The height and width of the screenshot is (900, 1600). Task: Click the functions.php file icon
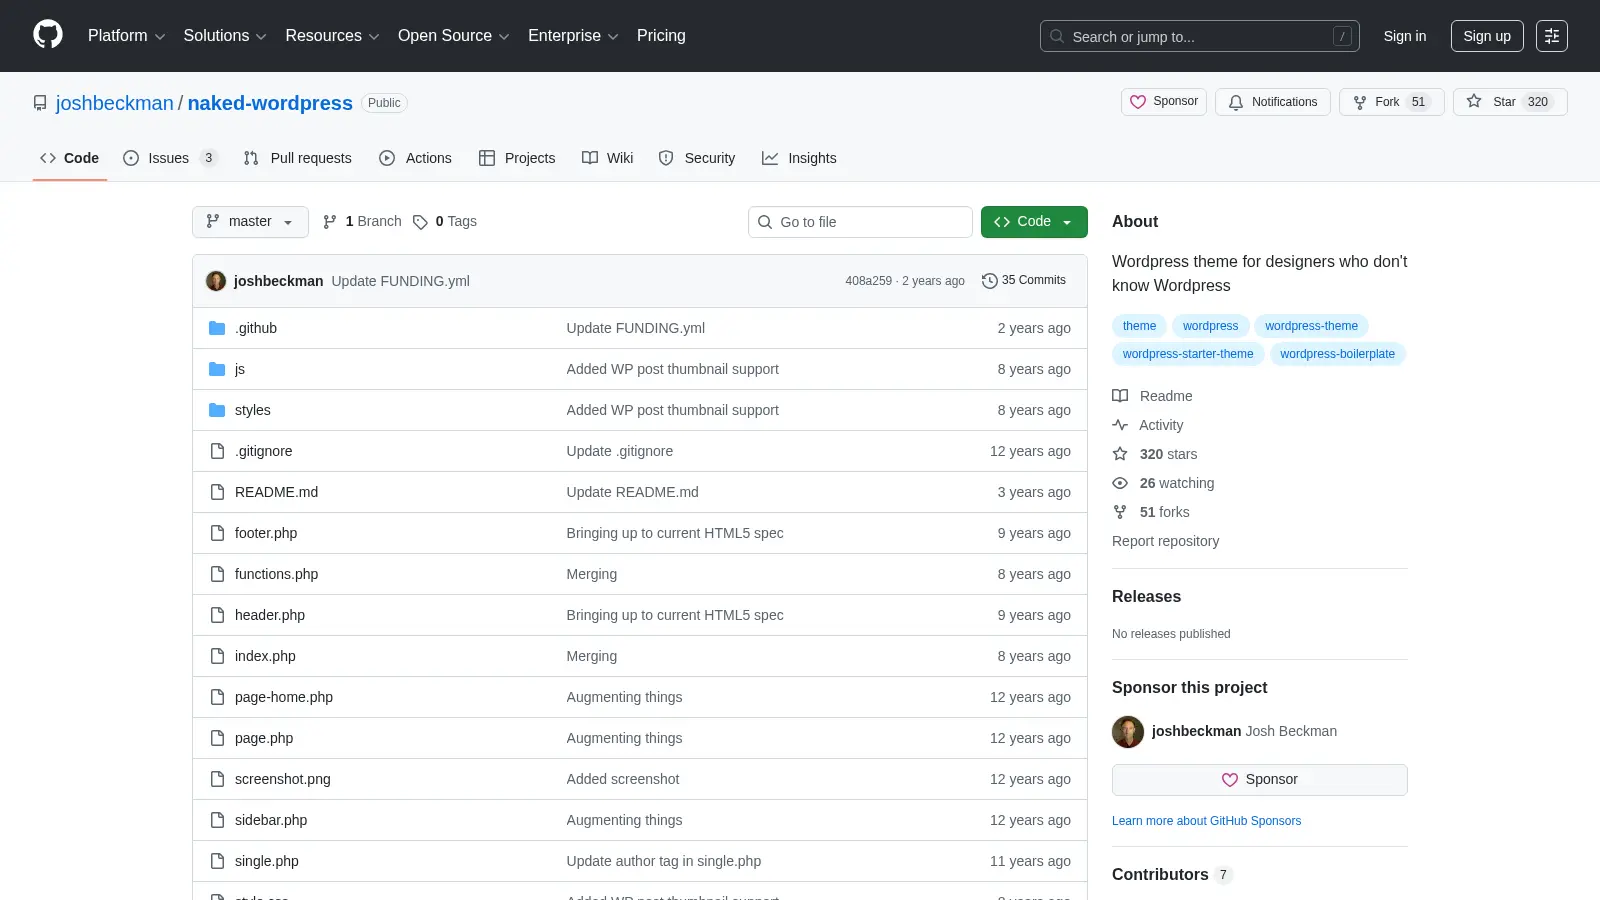point(217,574)
